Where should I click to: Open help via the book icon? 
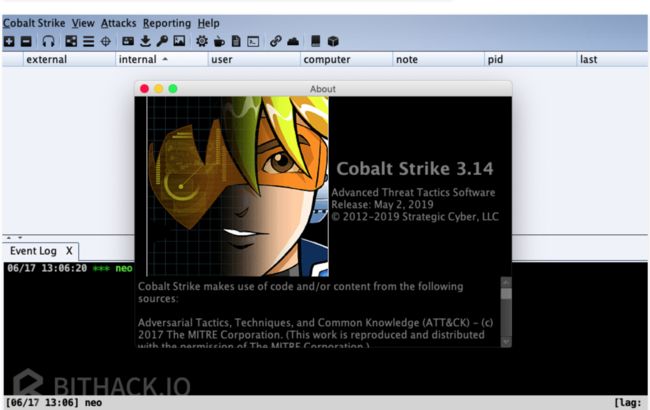pos(315,41)
